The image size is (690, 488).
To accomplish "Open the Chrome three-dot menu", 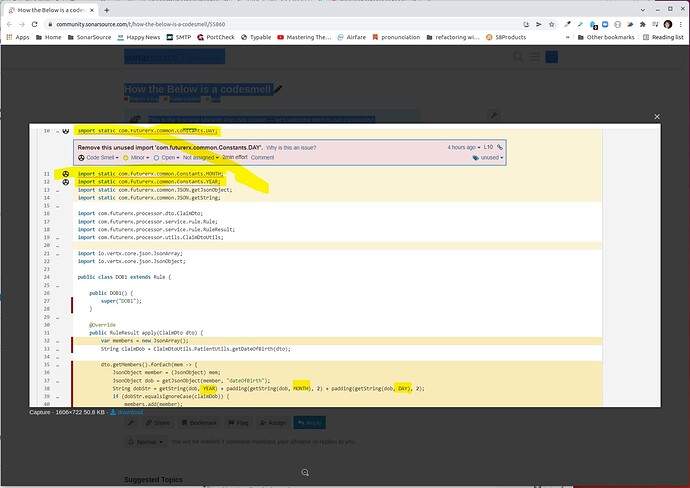I will pos(680,24).
